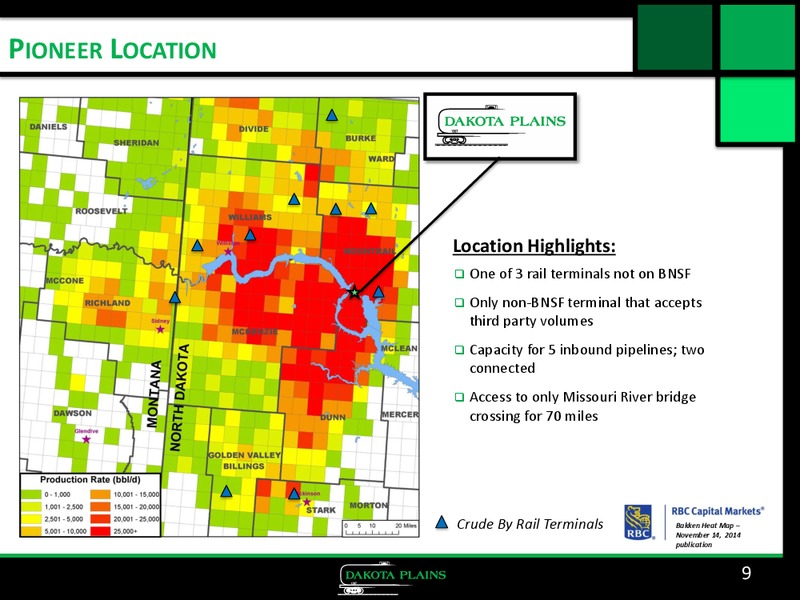Screen dimensions: 800x600
Task: Click the DIVIDE county label
Action: (x=254, y=129)
